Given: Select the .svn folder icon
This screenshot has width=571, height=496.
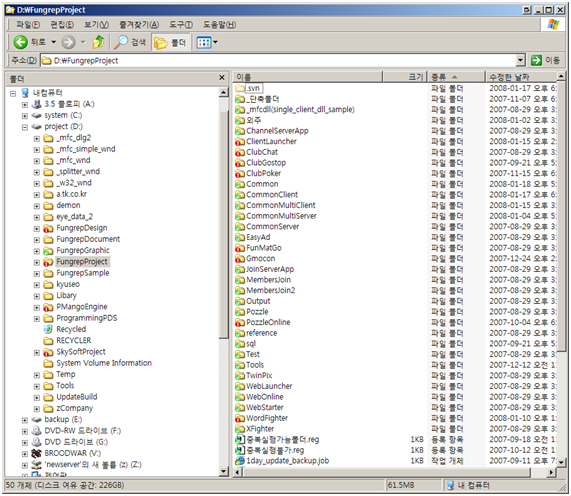Looking at the screenshot, I should pos(240,88).
